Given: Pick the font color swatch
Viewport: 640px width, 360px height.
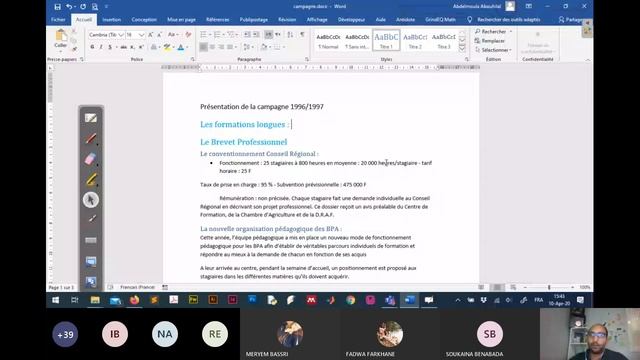Looking at the screenshot, I should (181, 47).
